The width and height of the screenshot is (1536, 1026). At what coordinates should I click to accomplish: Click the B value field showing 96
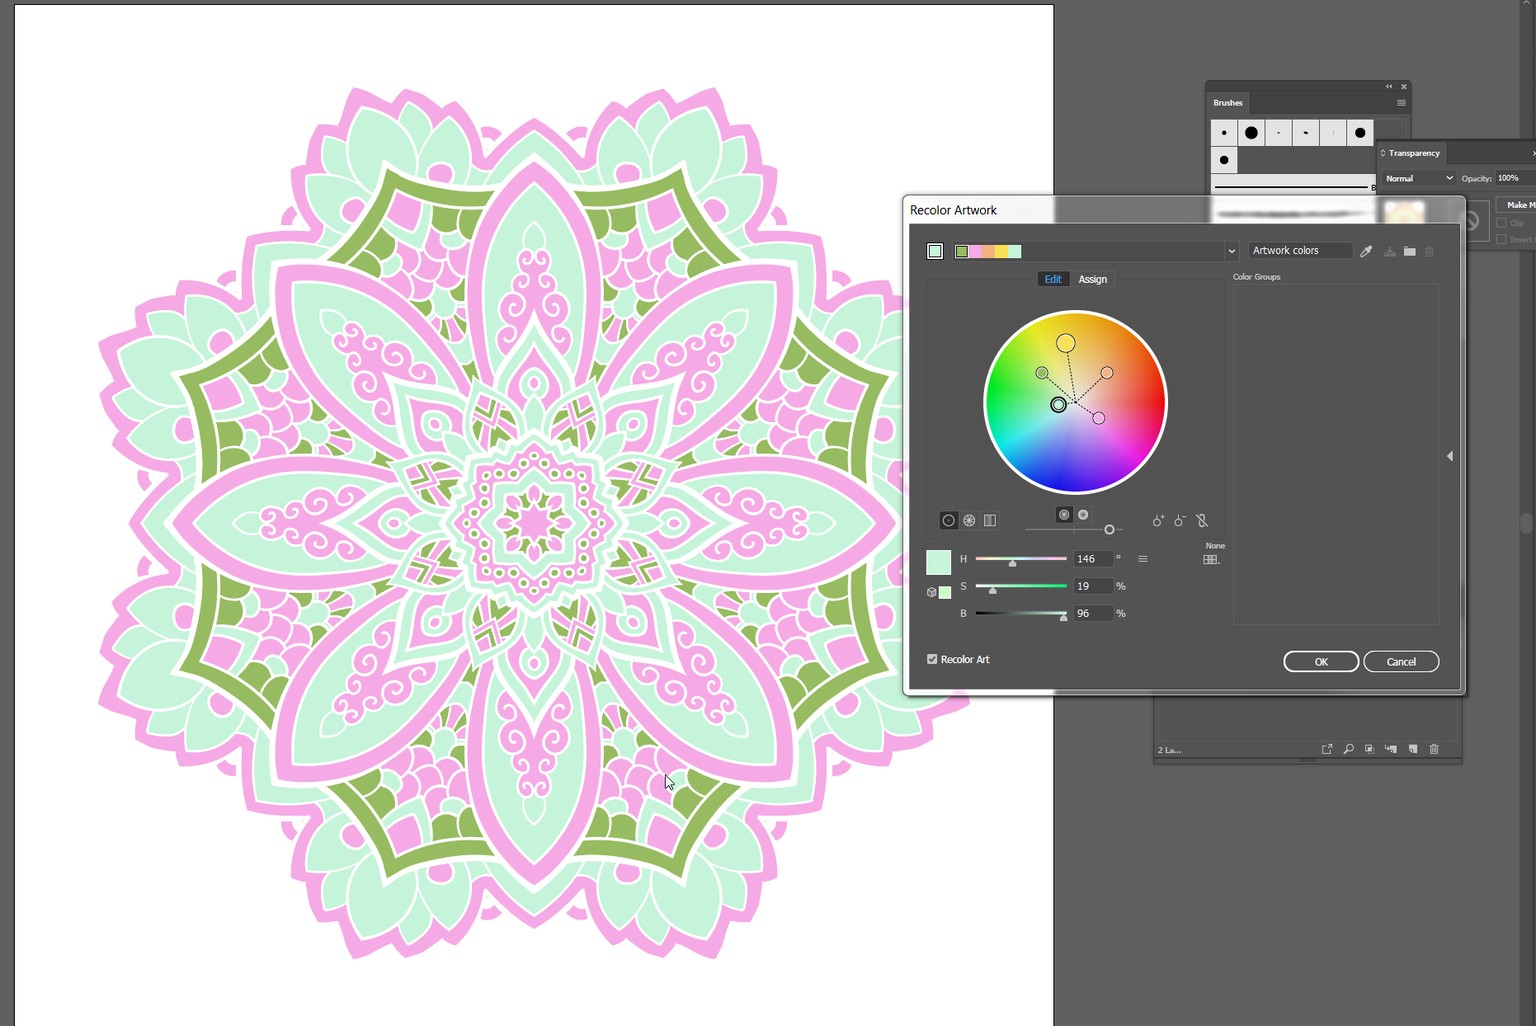click(x=1093, y=613)
